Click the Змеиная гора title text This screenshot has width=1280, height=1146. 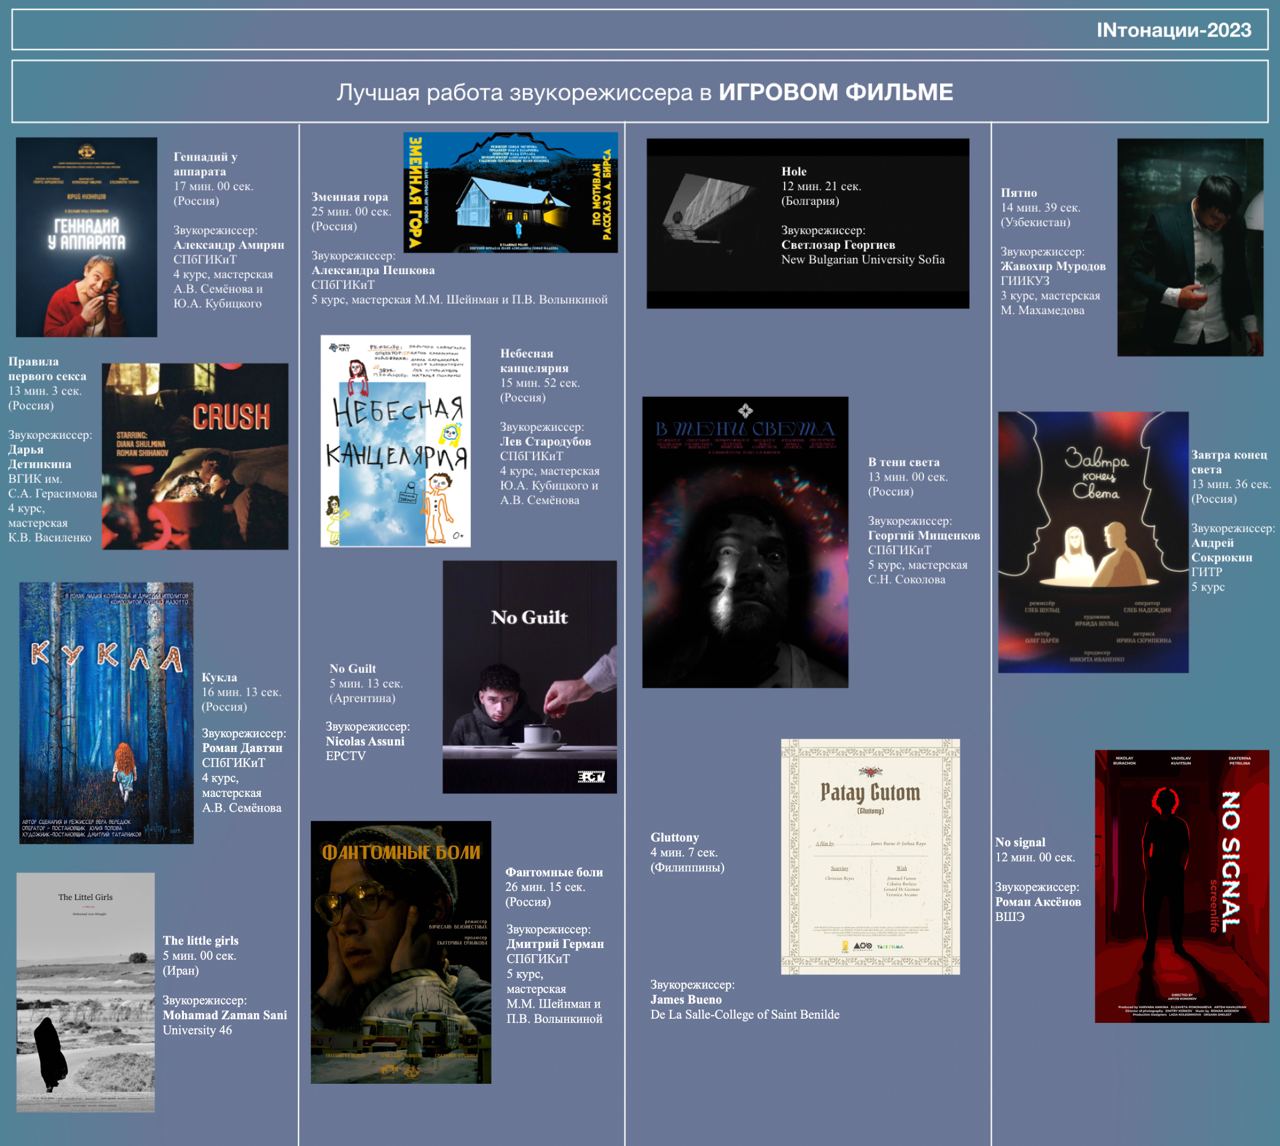pos(350,197)
